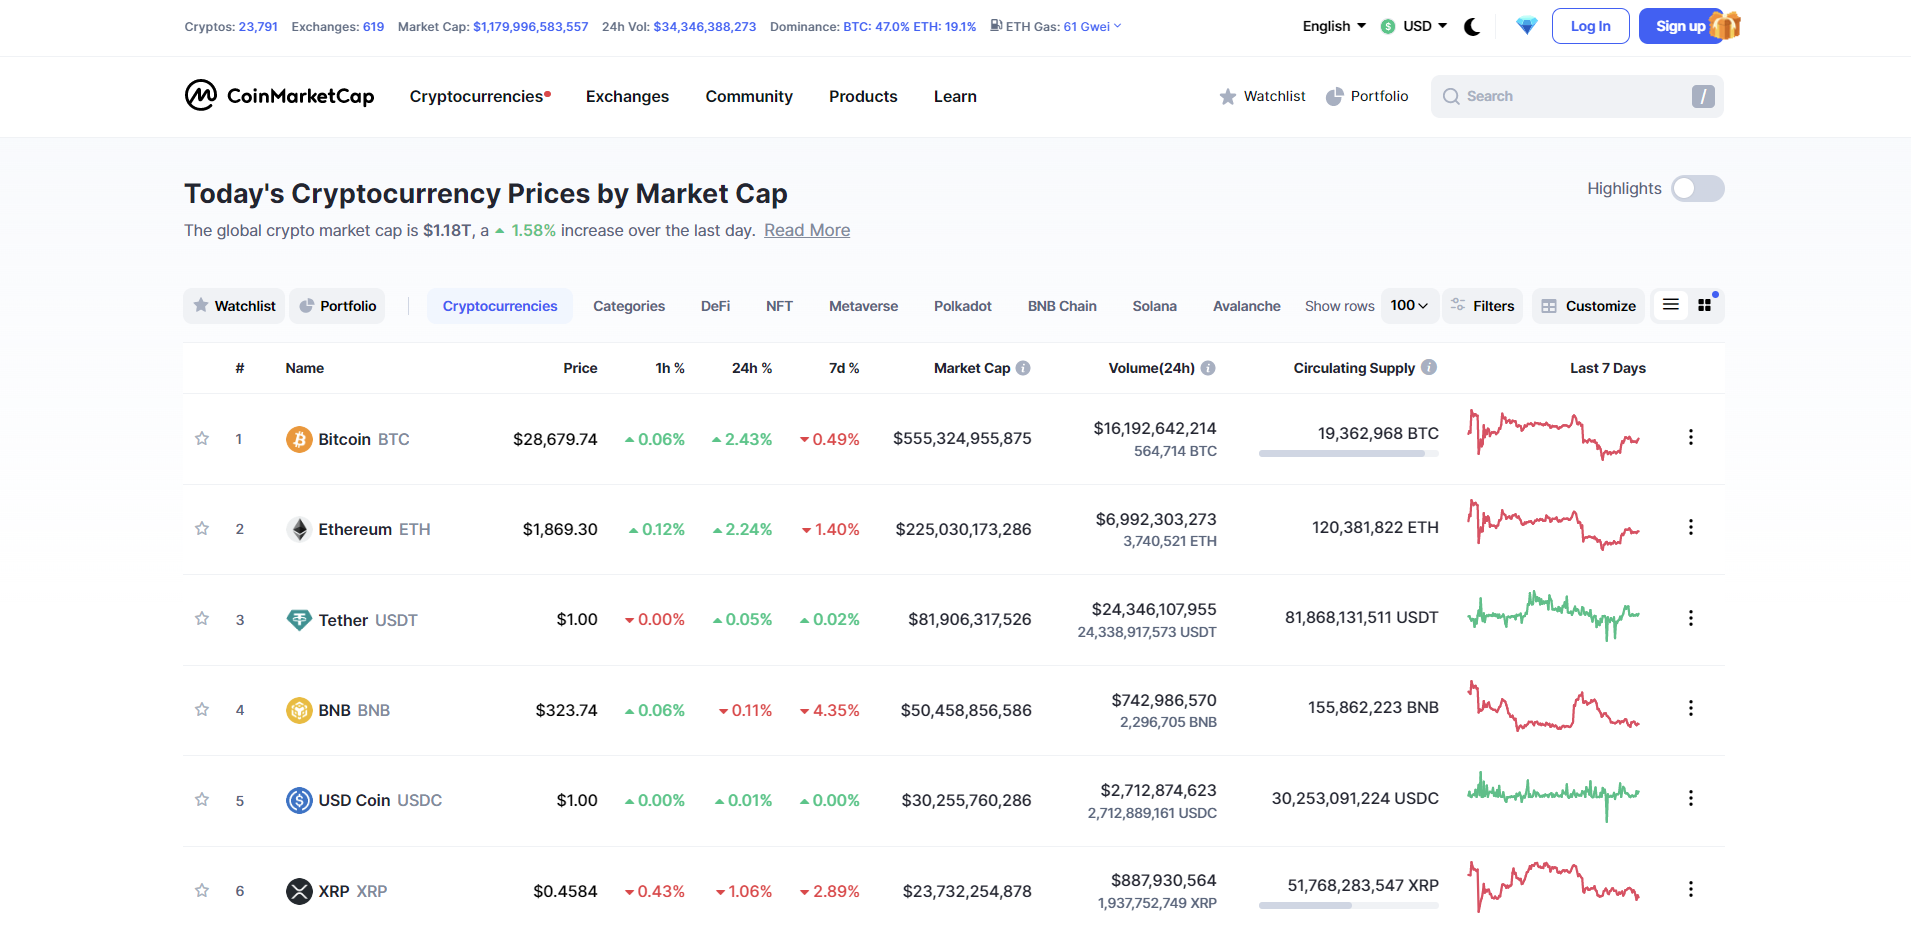
Task: Click the Bitcoin coin logo
Action: click(x=299, y=439)
